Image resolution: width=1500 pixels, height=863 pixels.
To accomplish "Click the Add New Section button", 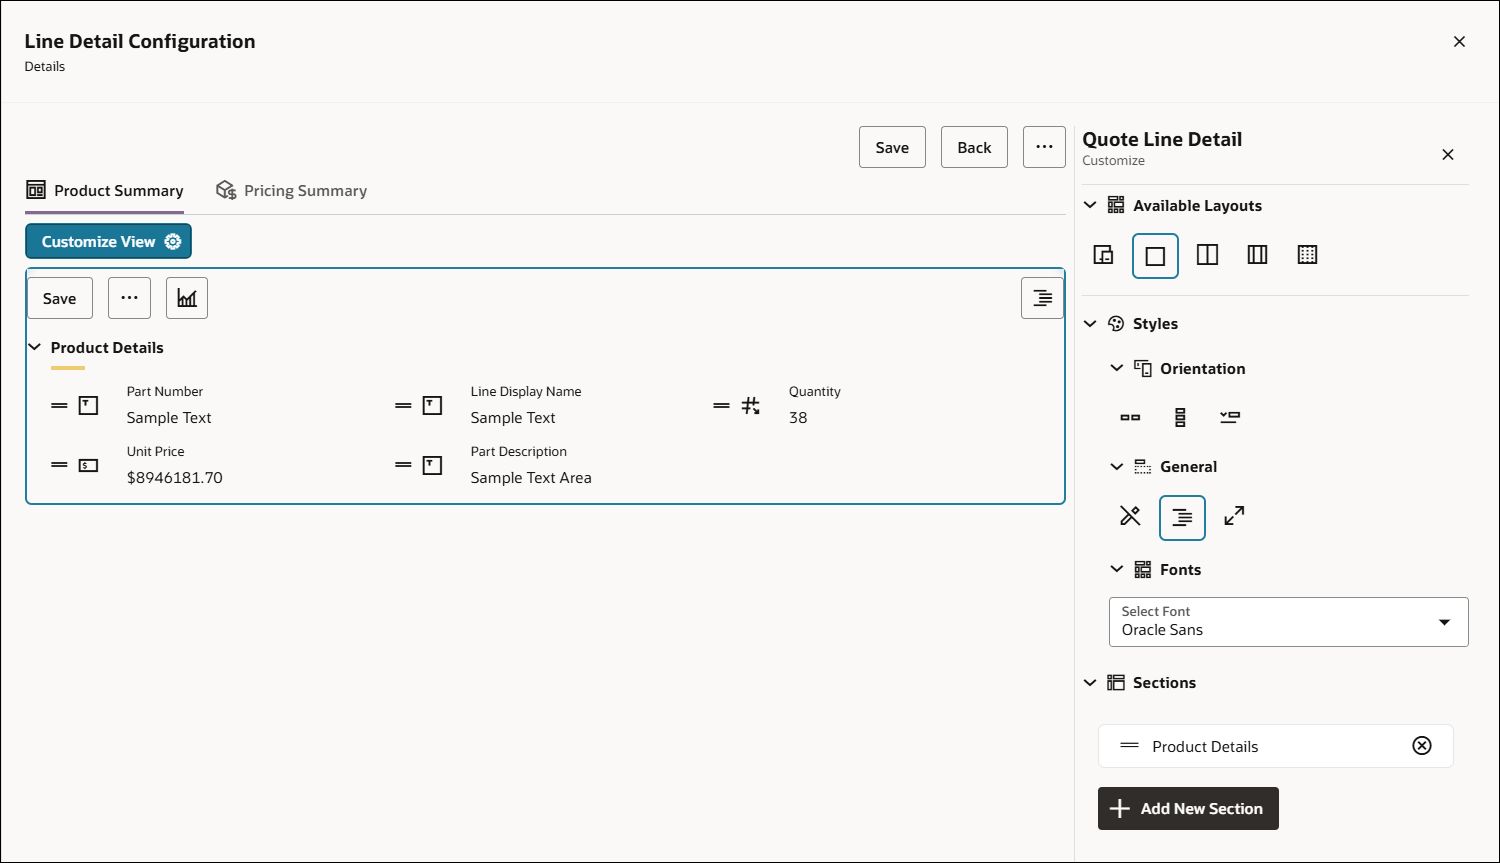I will 1187,808.
